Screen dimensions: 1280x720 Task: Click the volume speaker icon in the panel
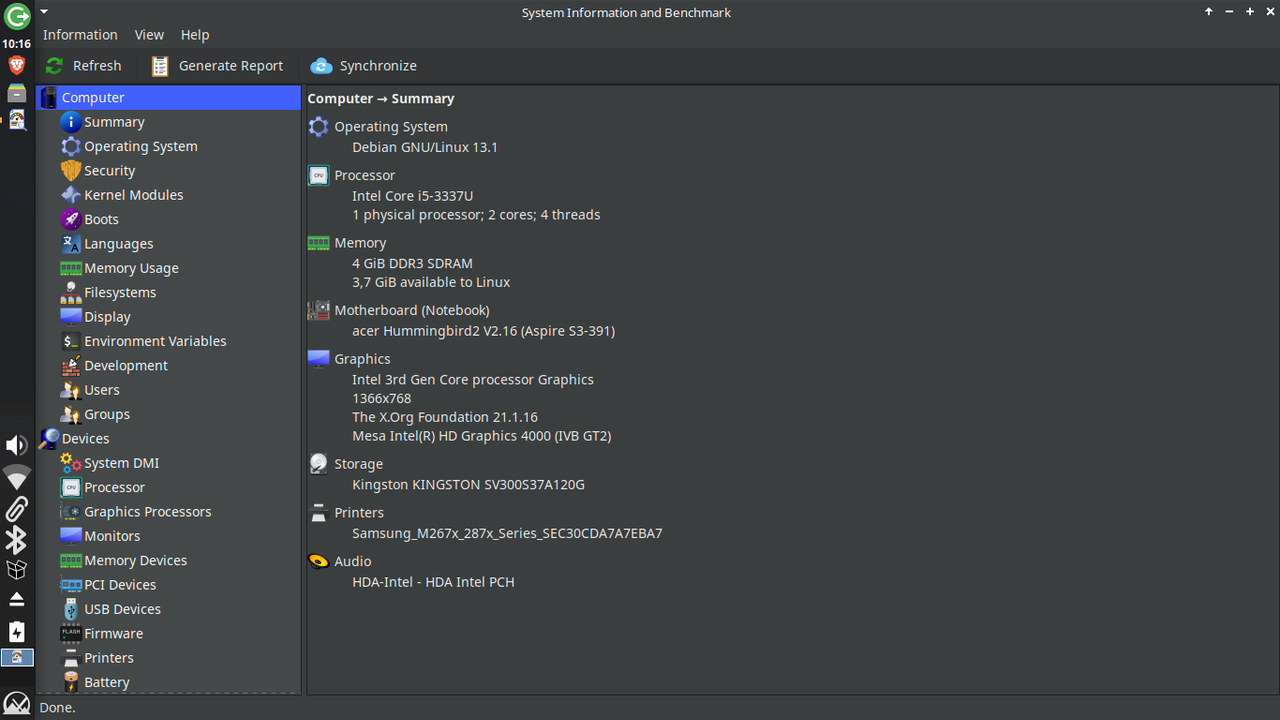(17, 446)
